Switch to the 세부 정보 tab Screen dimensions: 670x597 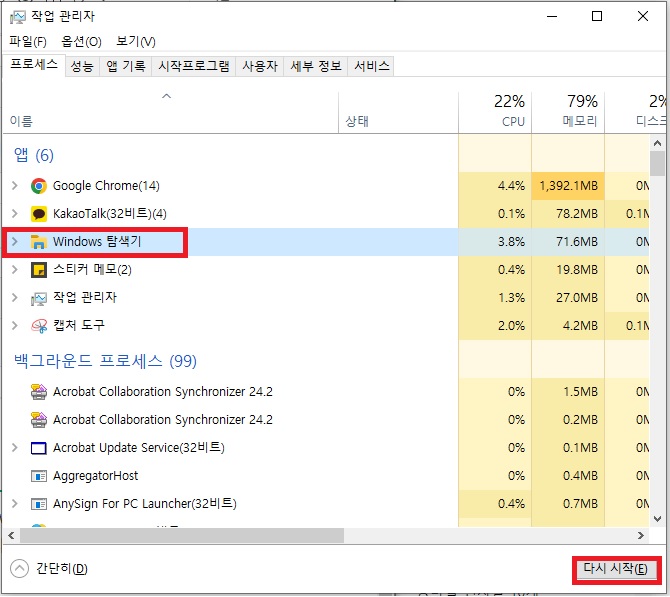tap(316, 66)
